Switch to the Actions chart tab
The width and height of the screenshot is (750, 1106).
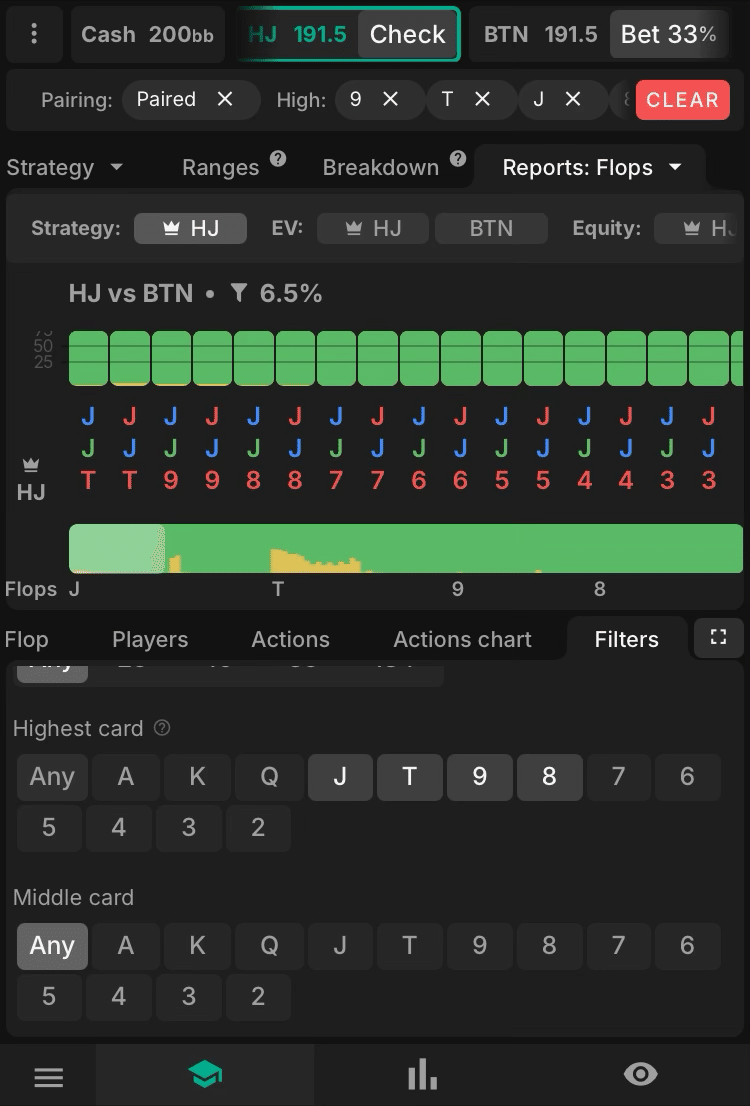click(x=462, y=640)
